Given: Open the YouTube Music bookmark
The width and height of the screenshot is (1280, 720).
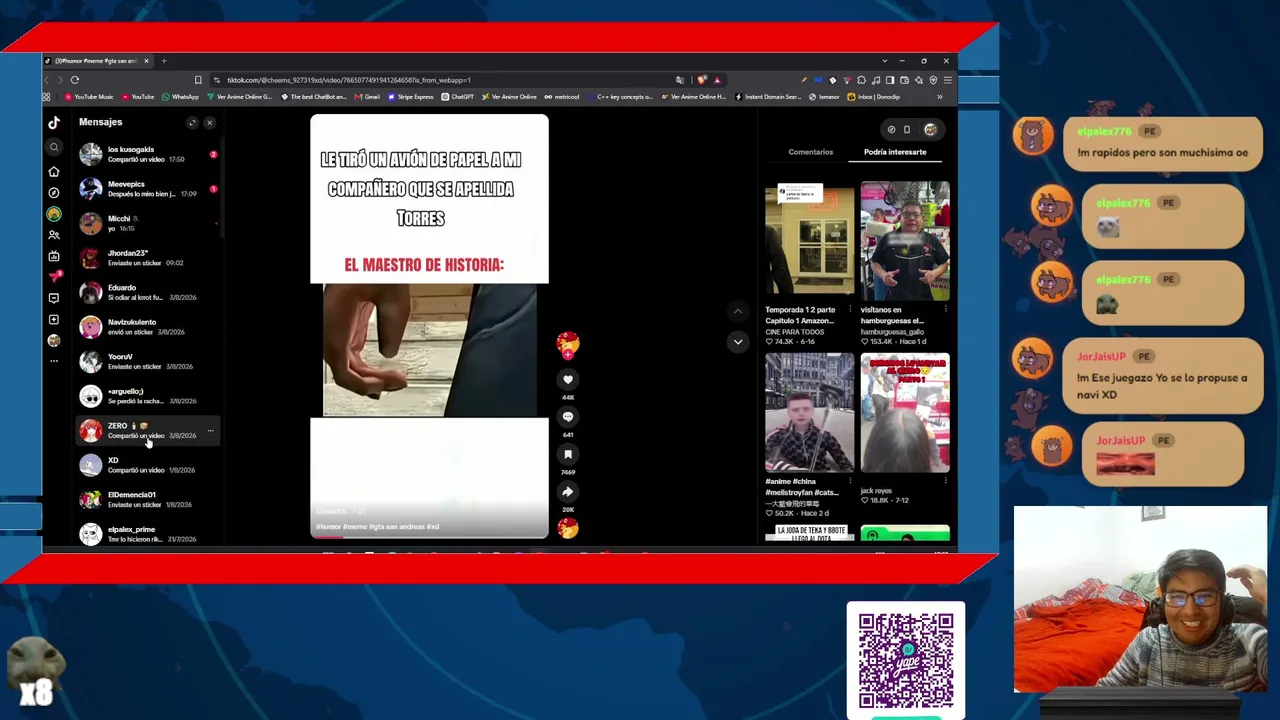Looking at the screenshot, I should (88, 97).
